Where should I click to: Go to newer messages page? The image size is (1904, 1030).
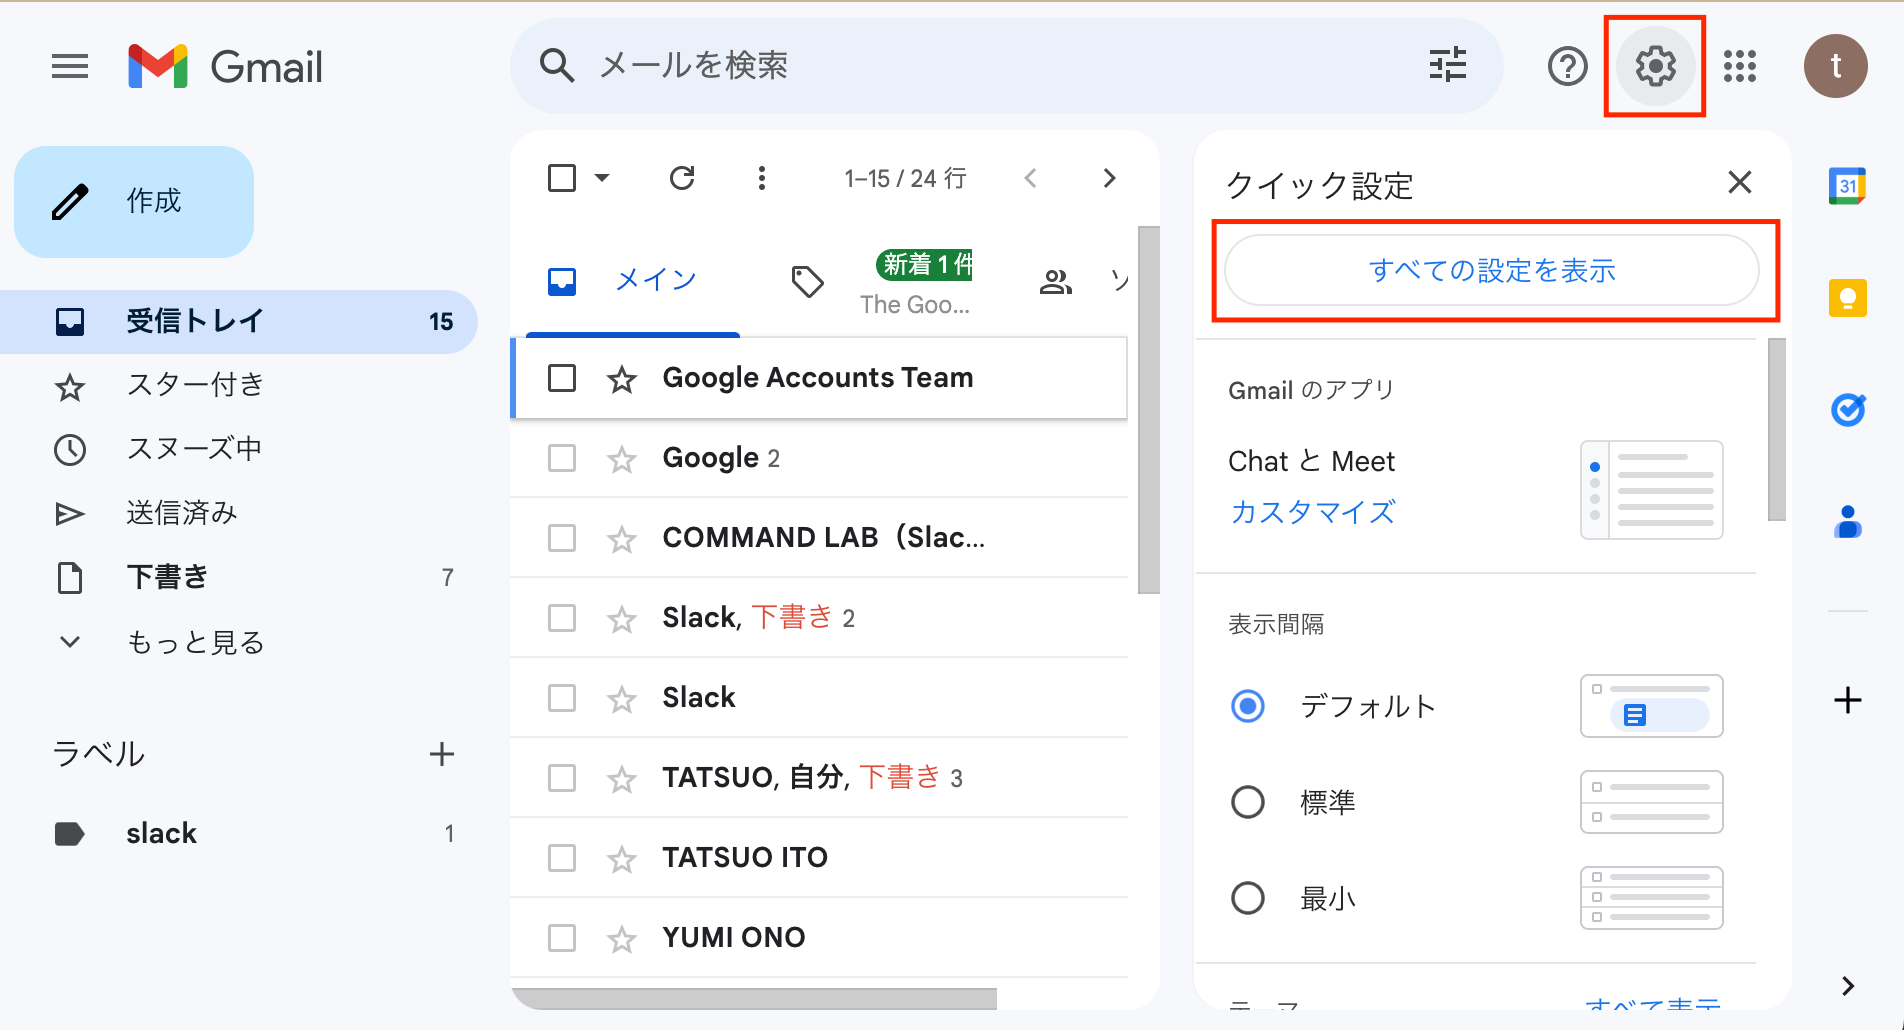1030,178
